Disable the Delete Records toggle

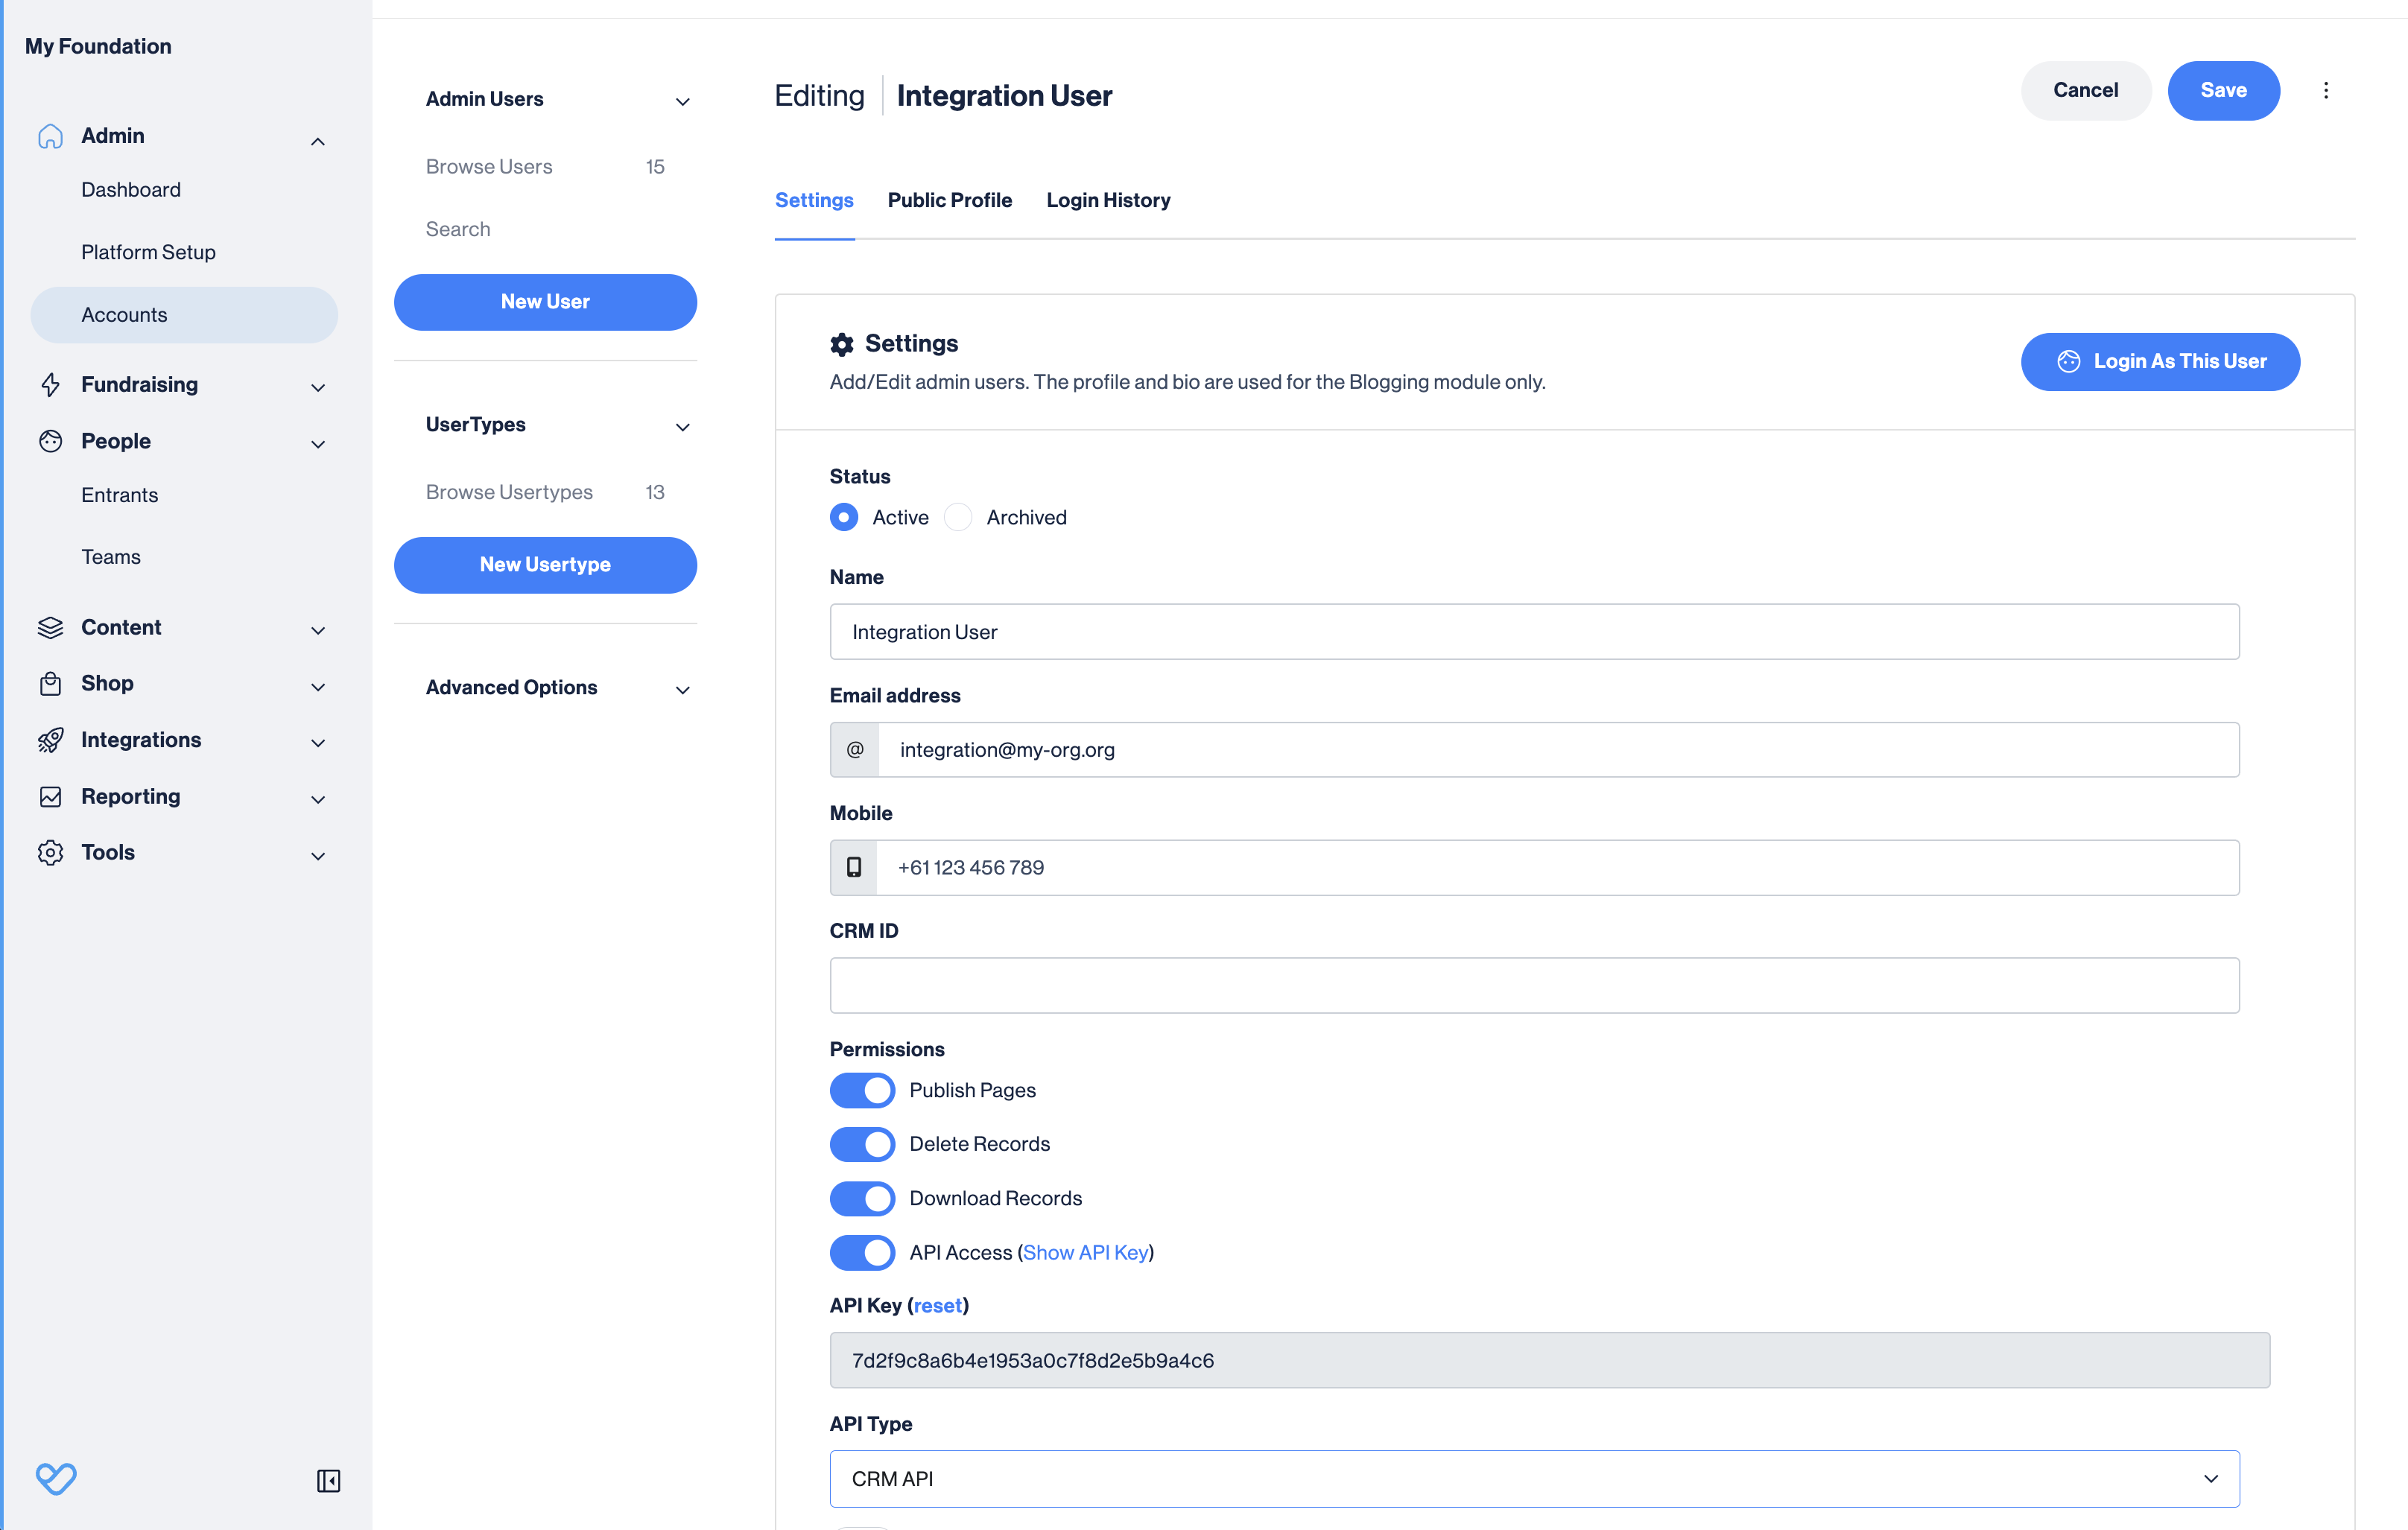(862, 1144)
